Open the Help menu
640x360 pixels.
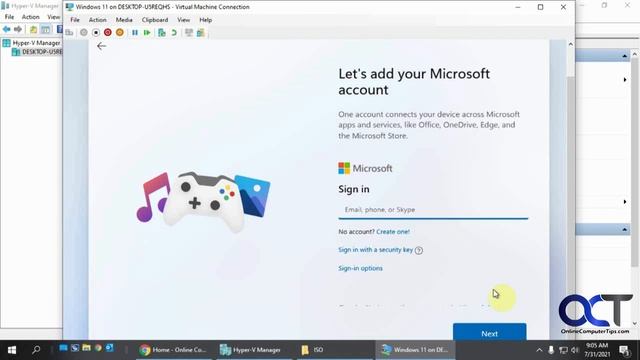(x=205, y=20)
